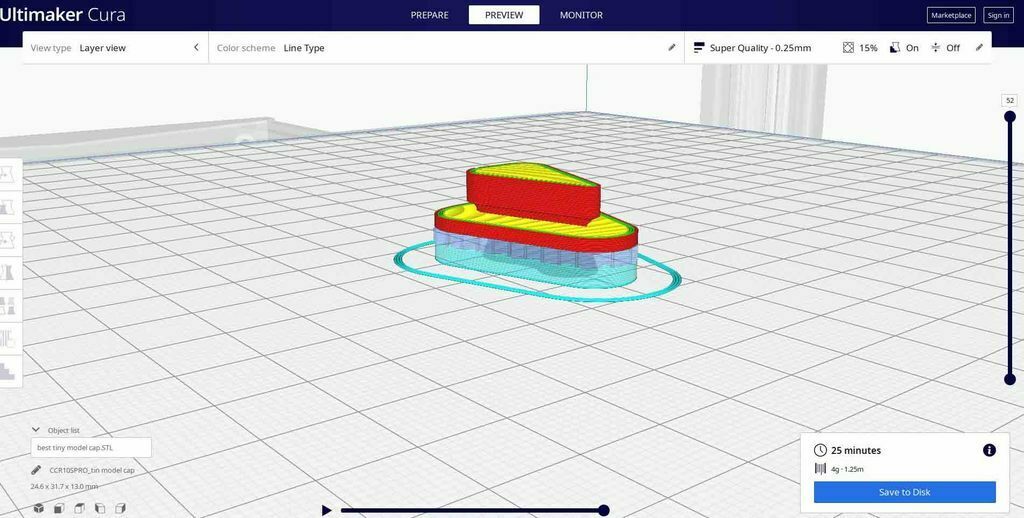Open the Super Quality - 0.25mm profile settings

838,48
